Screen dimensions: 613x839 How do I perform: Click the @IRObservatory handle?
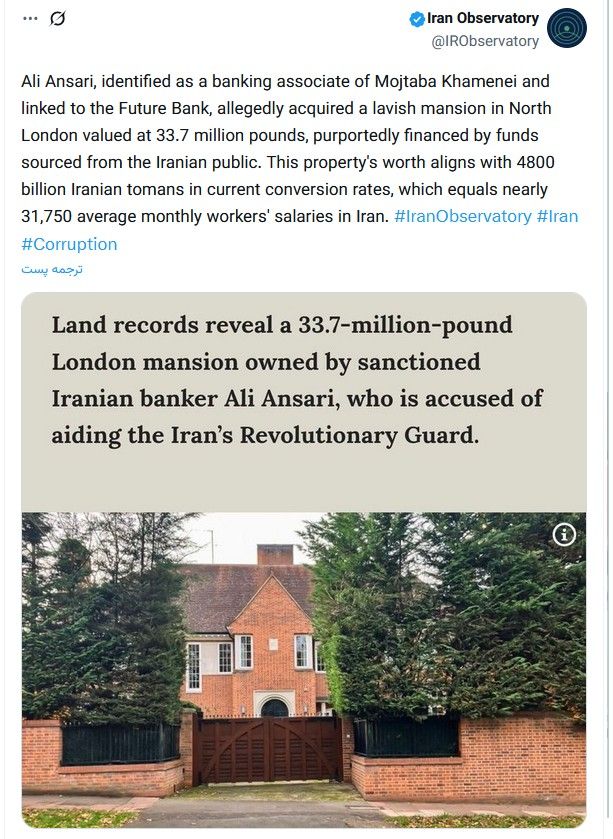(x=485, y=41)
